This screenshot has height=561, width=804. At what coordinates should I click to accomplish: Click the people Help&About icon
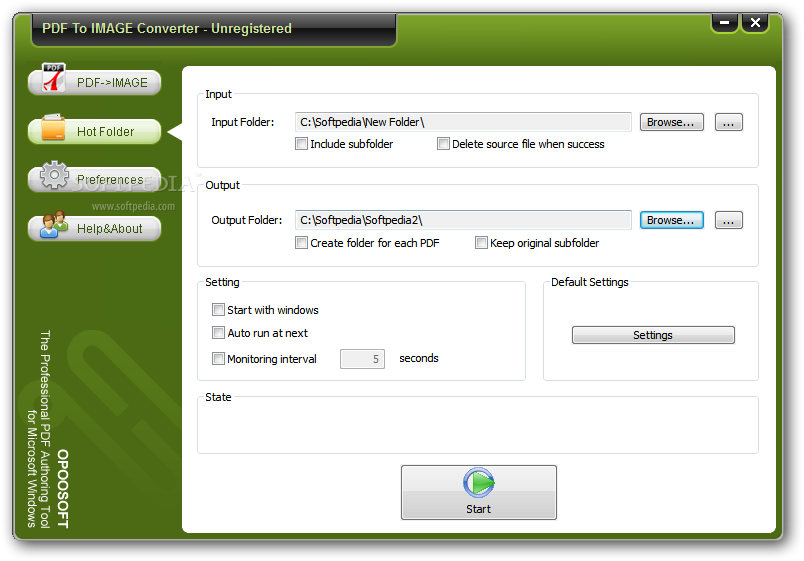pyautogui.click(x=54, y=224)
